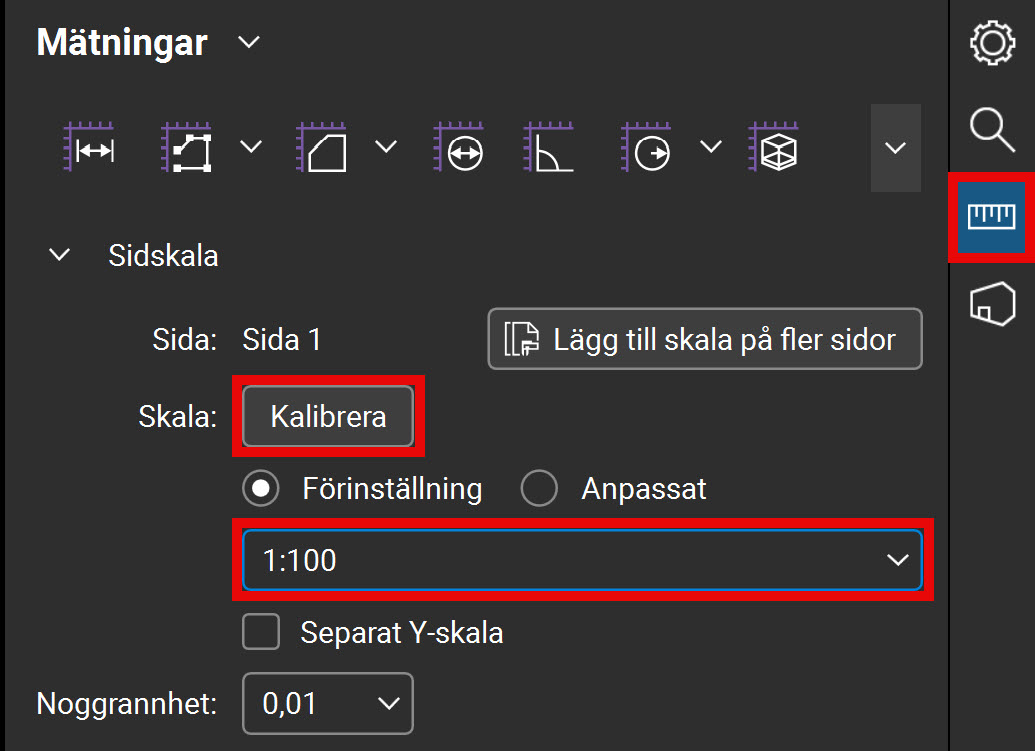Image resolution: width=1035 pixels, height=751 pixels.
Task: Open the 1:100 scale preset dropdown
Action: point(582,560)
